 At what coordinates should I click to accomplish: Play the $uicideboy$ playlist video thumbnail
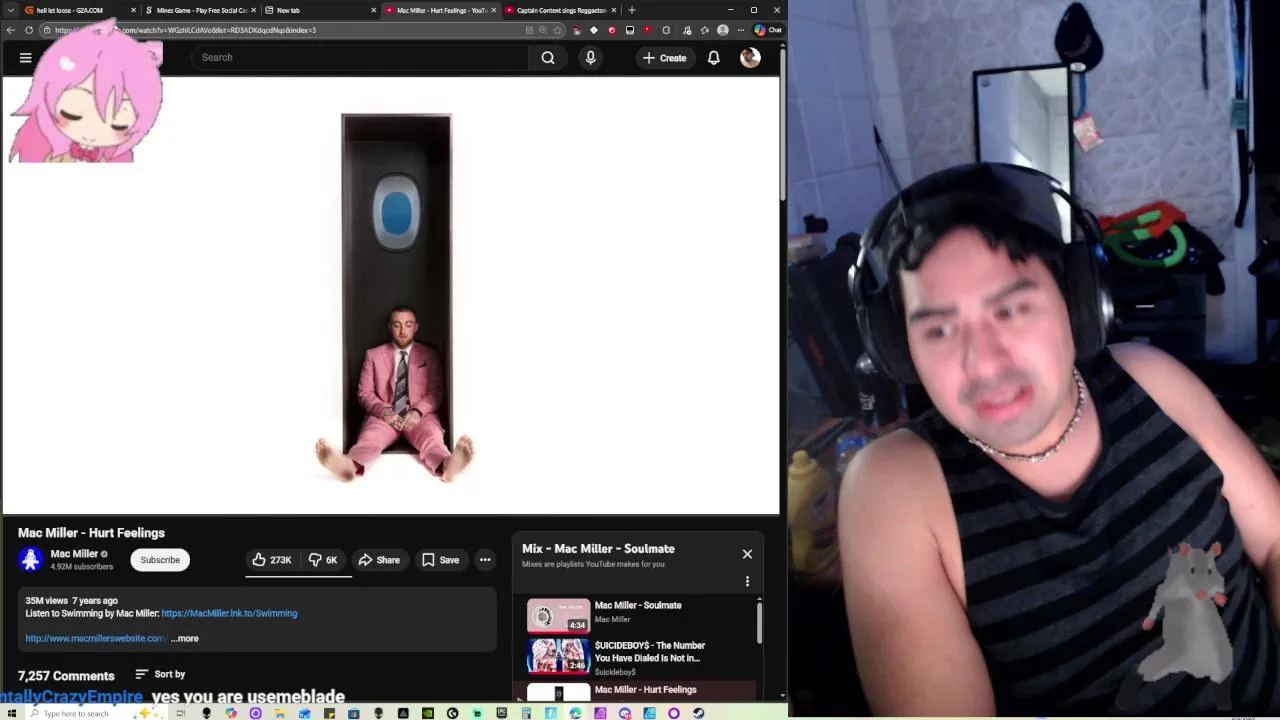tap(558, 655)
